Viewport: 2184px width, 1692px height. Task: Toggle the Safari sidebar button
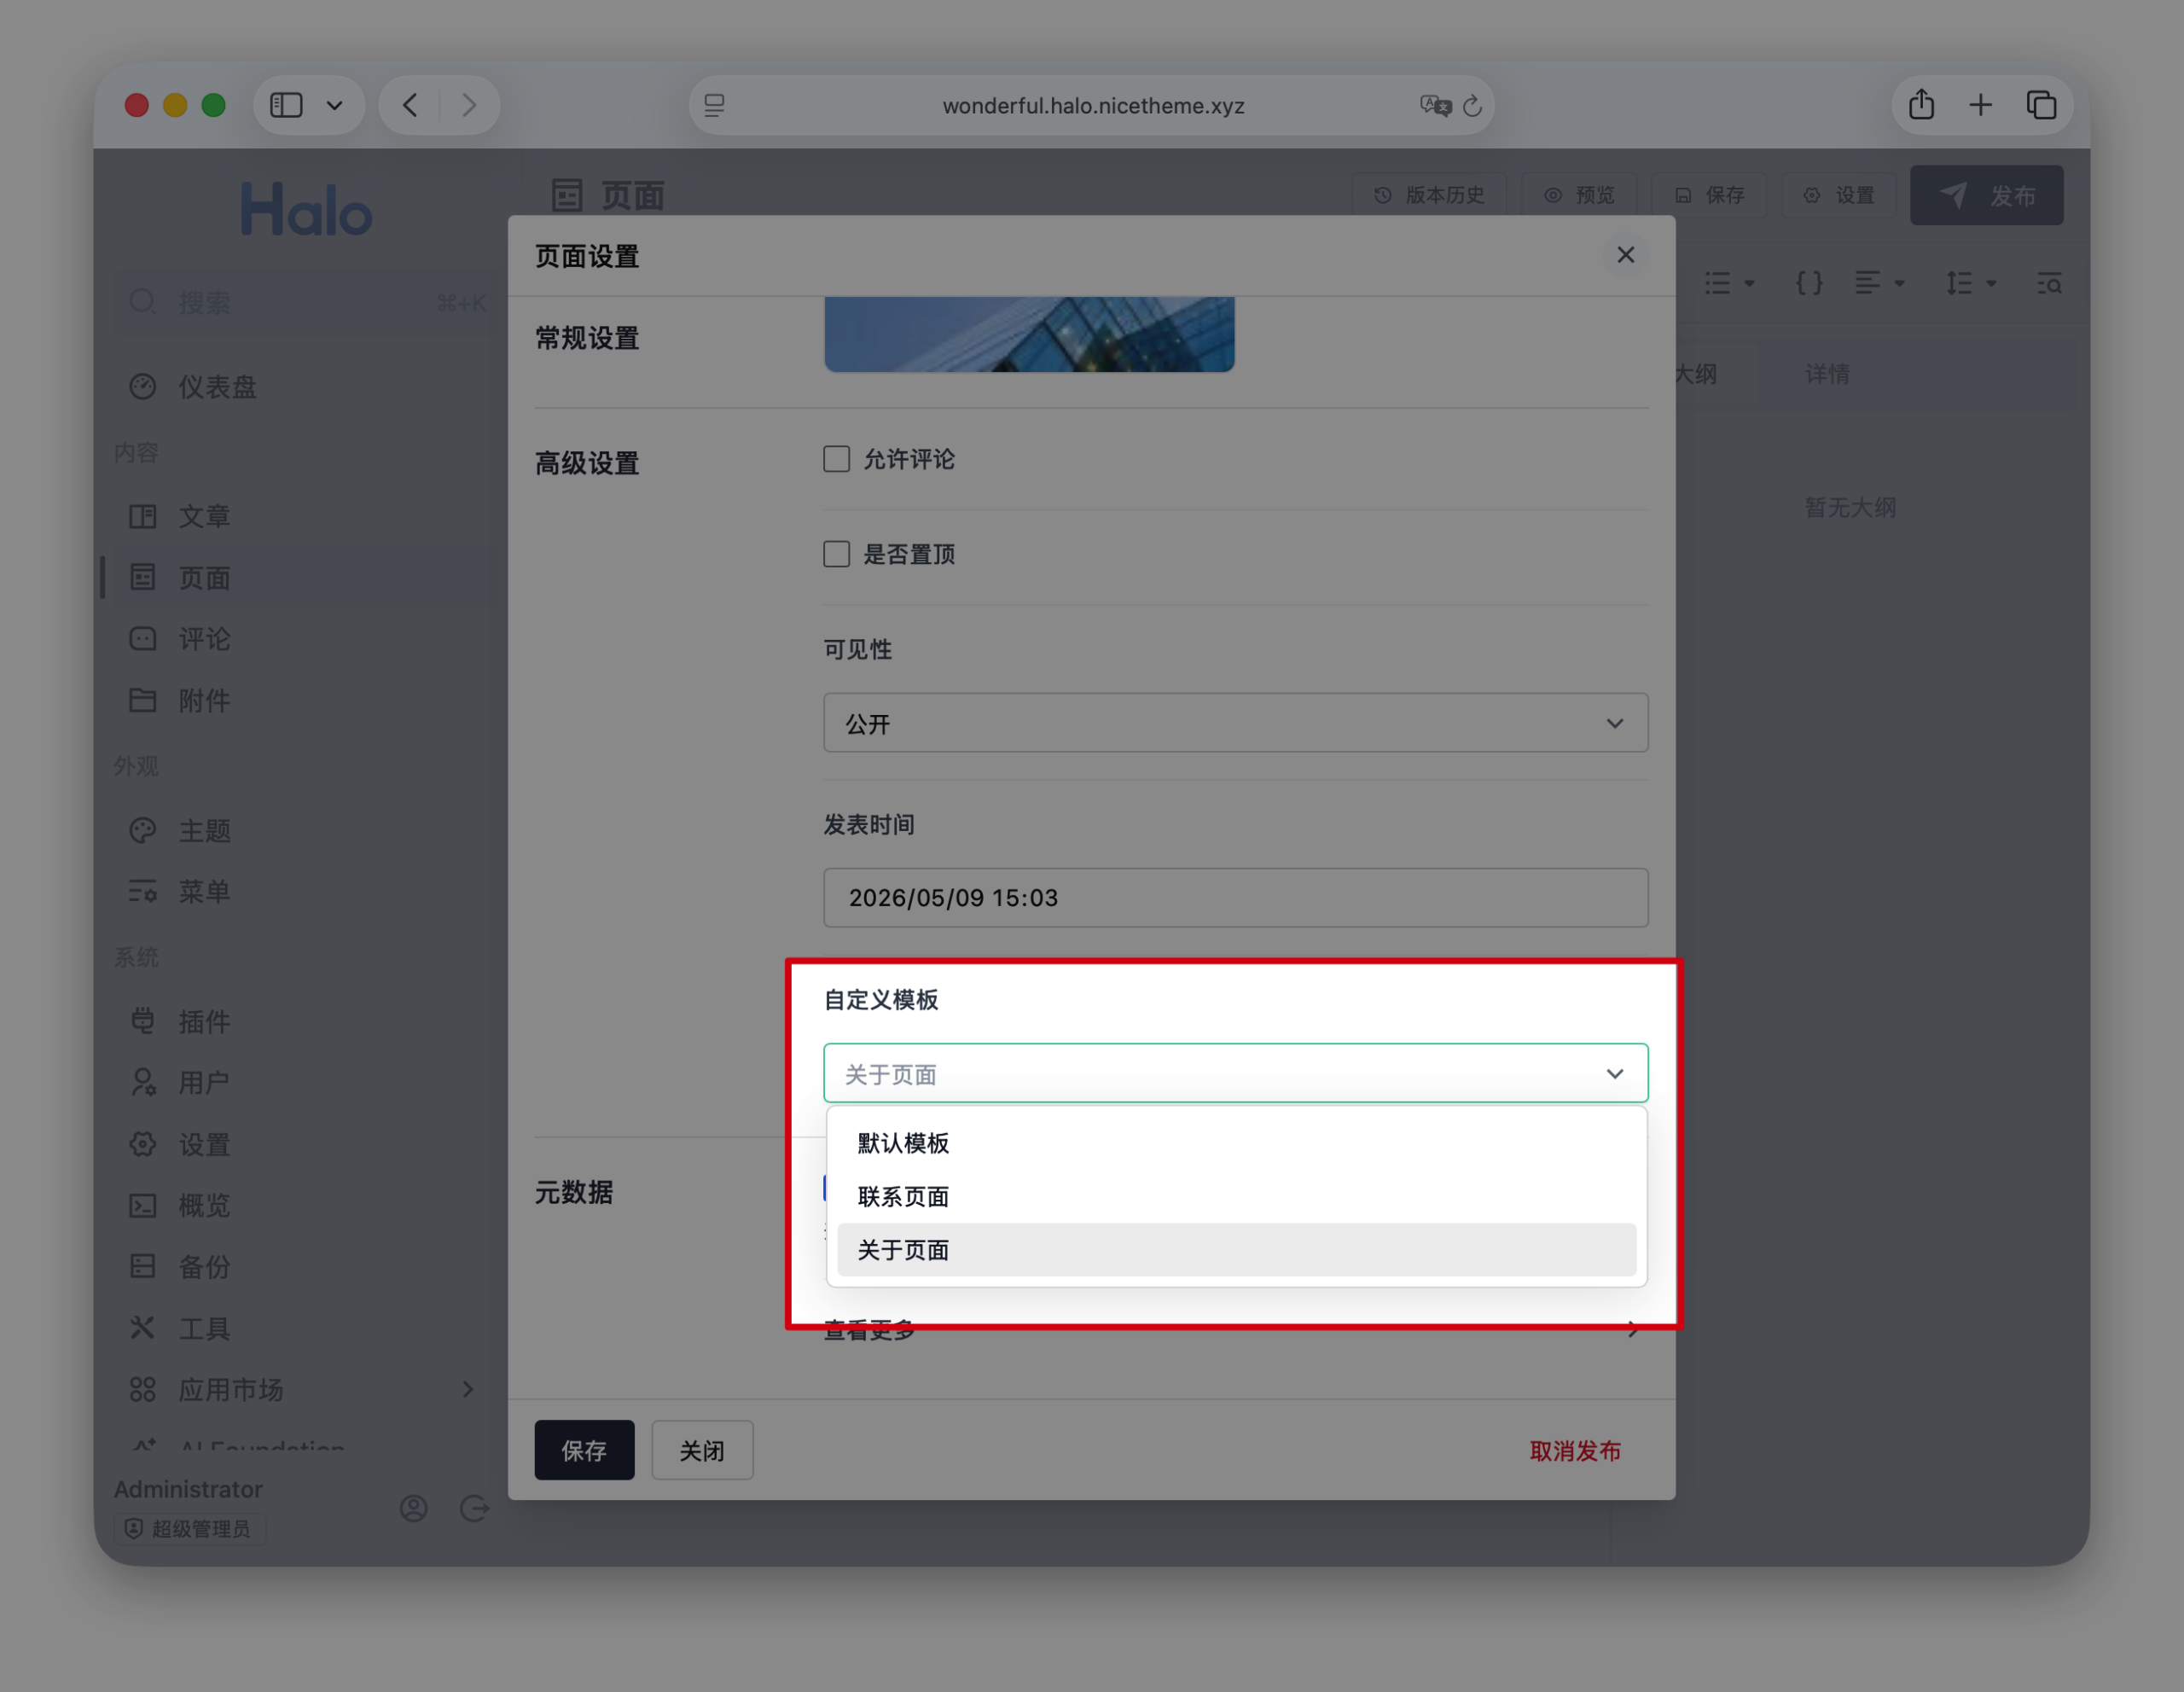tap(286, 105)
